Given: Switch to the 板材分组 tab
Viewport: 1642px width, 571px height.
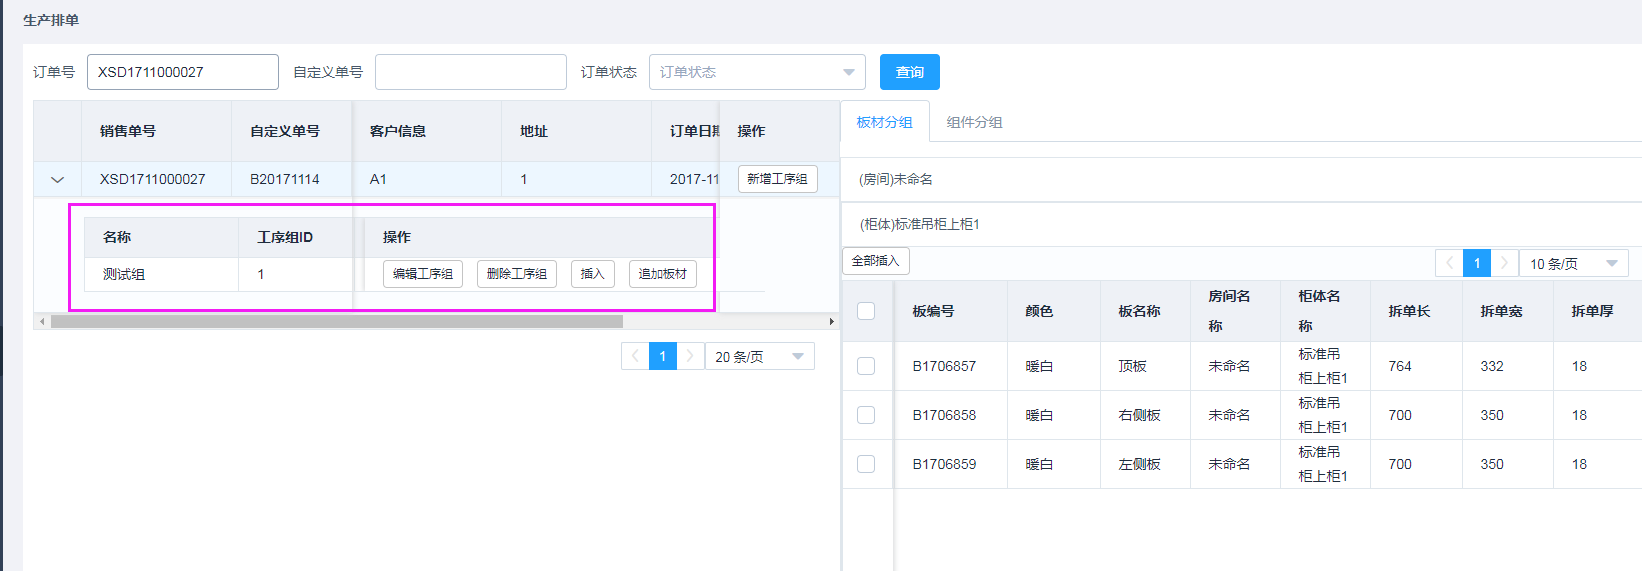Looking at the screenshot, I should point(884,122).
